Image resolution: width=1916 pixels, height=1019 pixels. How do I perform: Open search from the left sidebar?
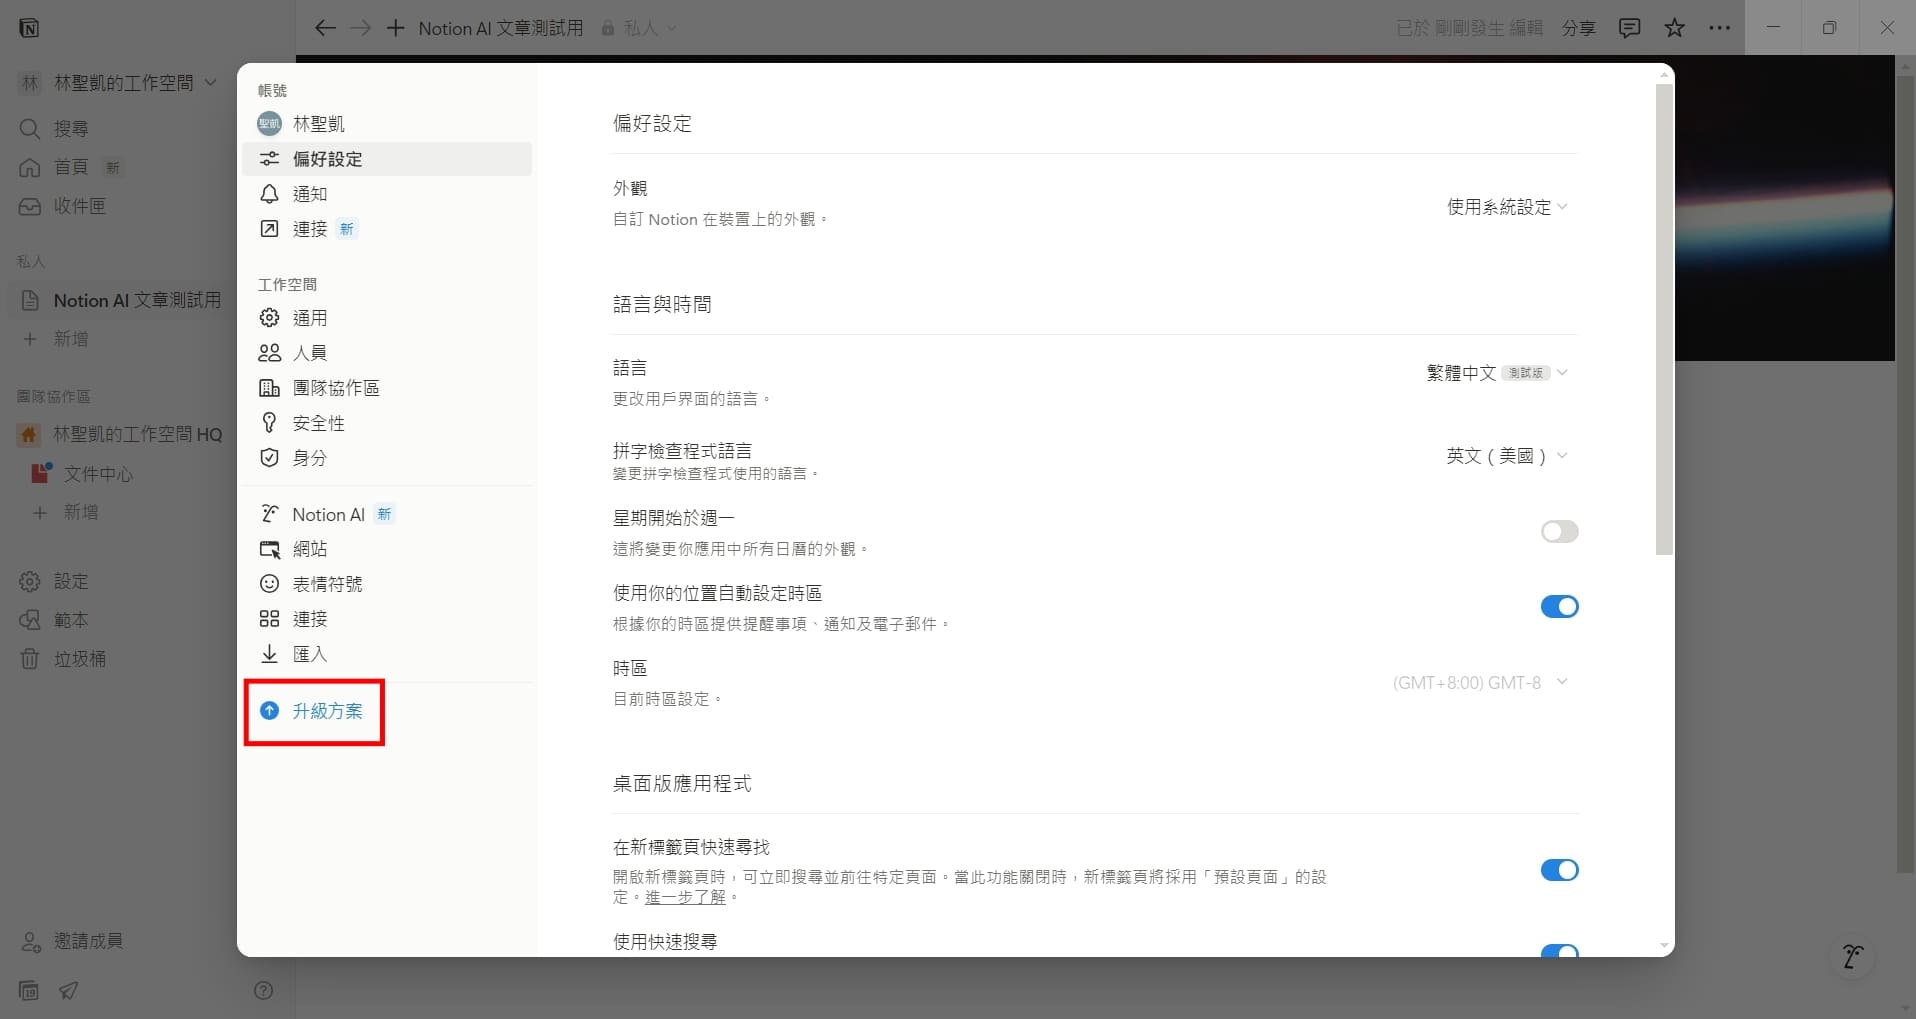70,128
